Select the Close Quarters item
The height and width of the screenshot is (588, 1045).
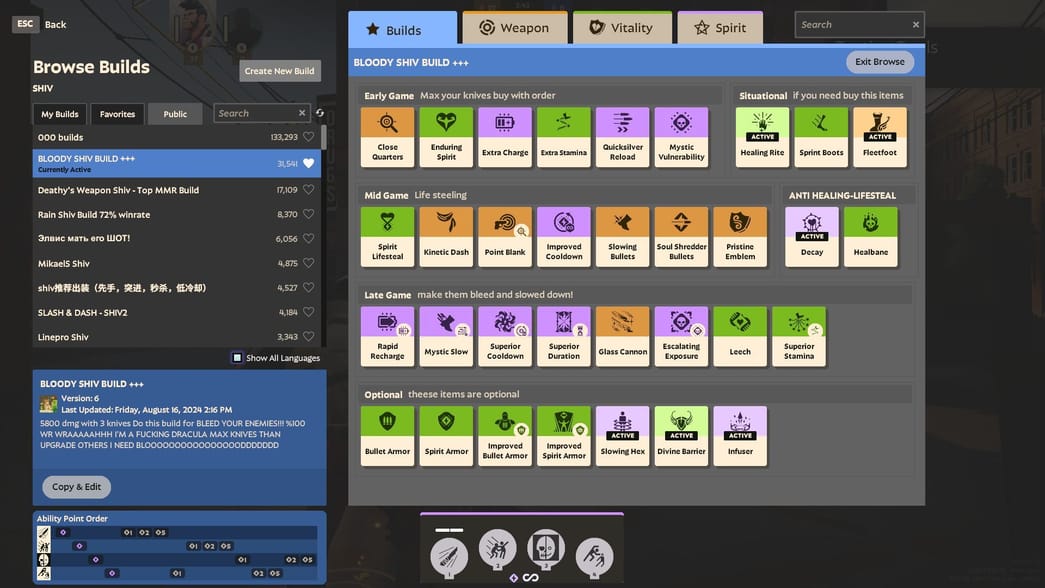(387, 136)
